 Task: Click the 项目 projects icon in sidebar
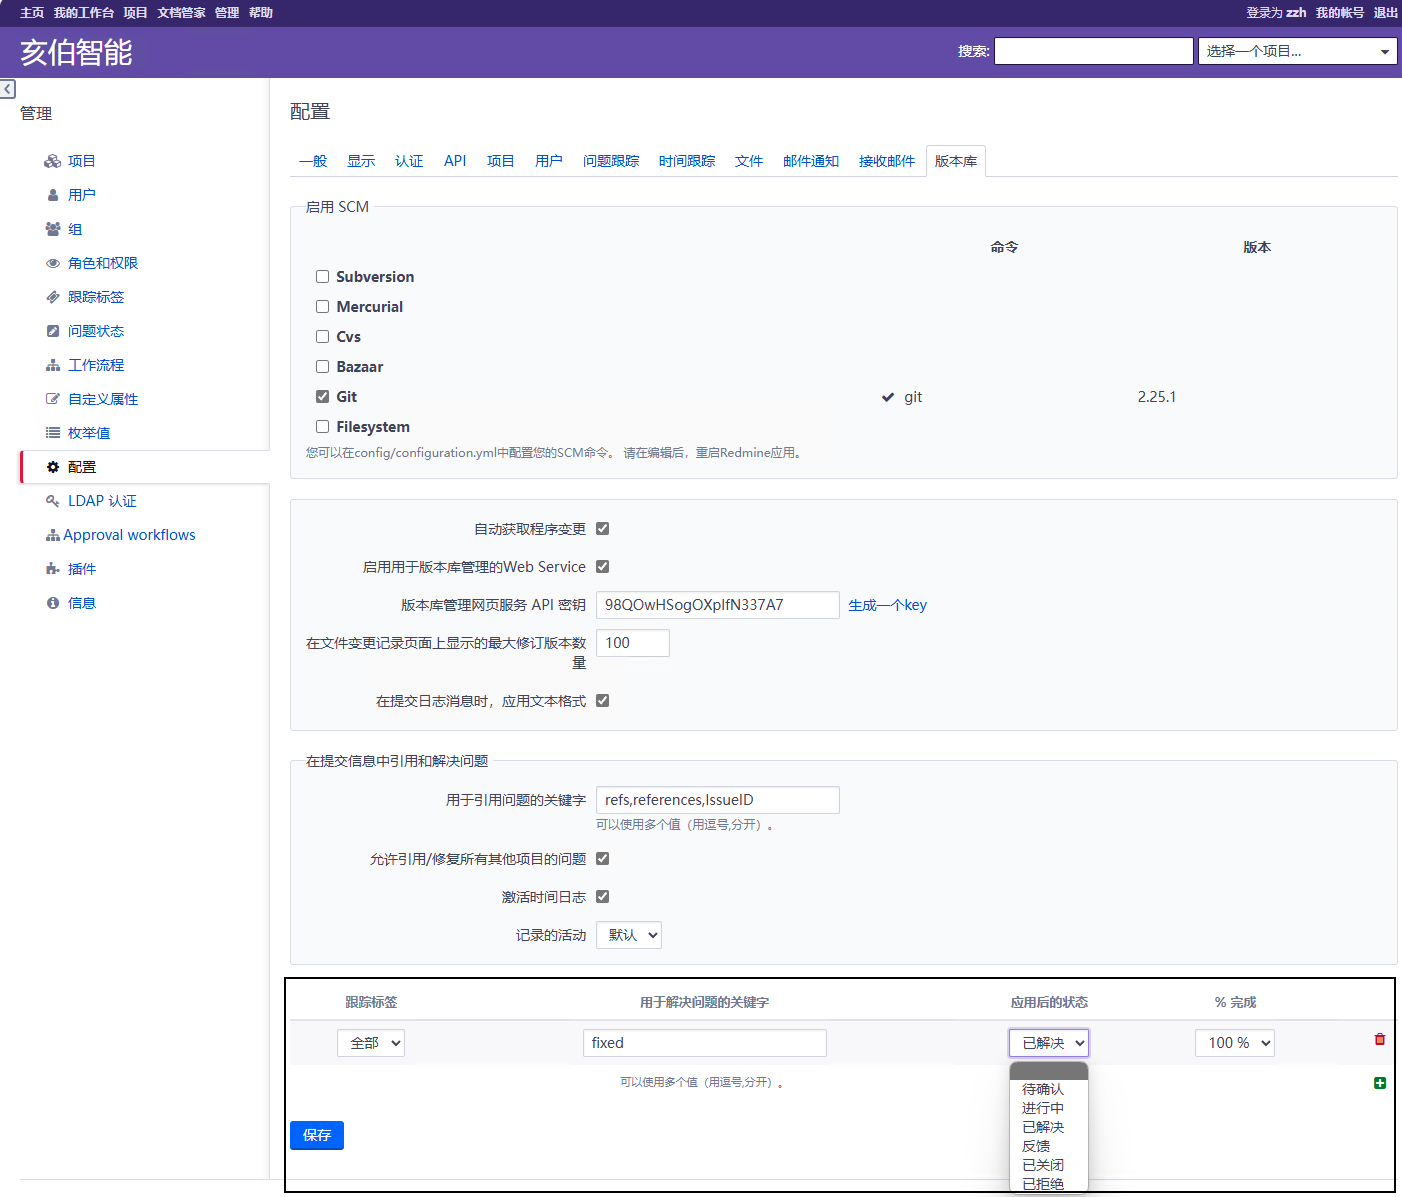tap(53, 161)
